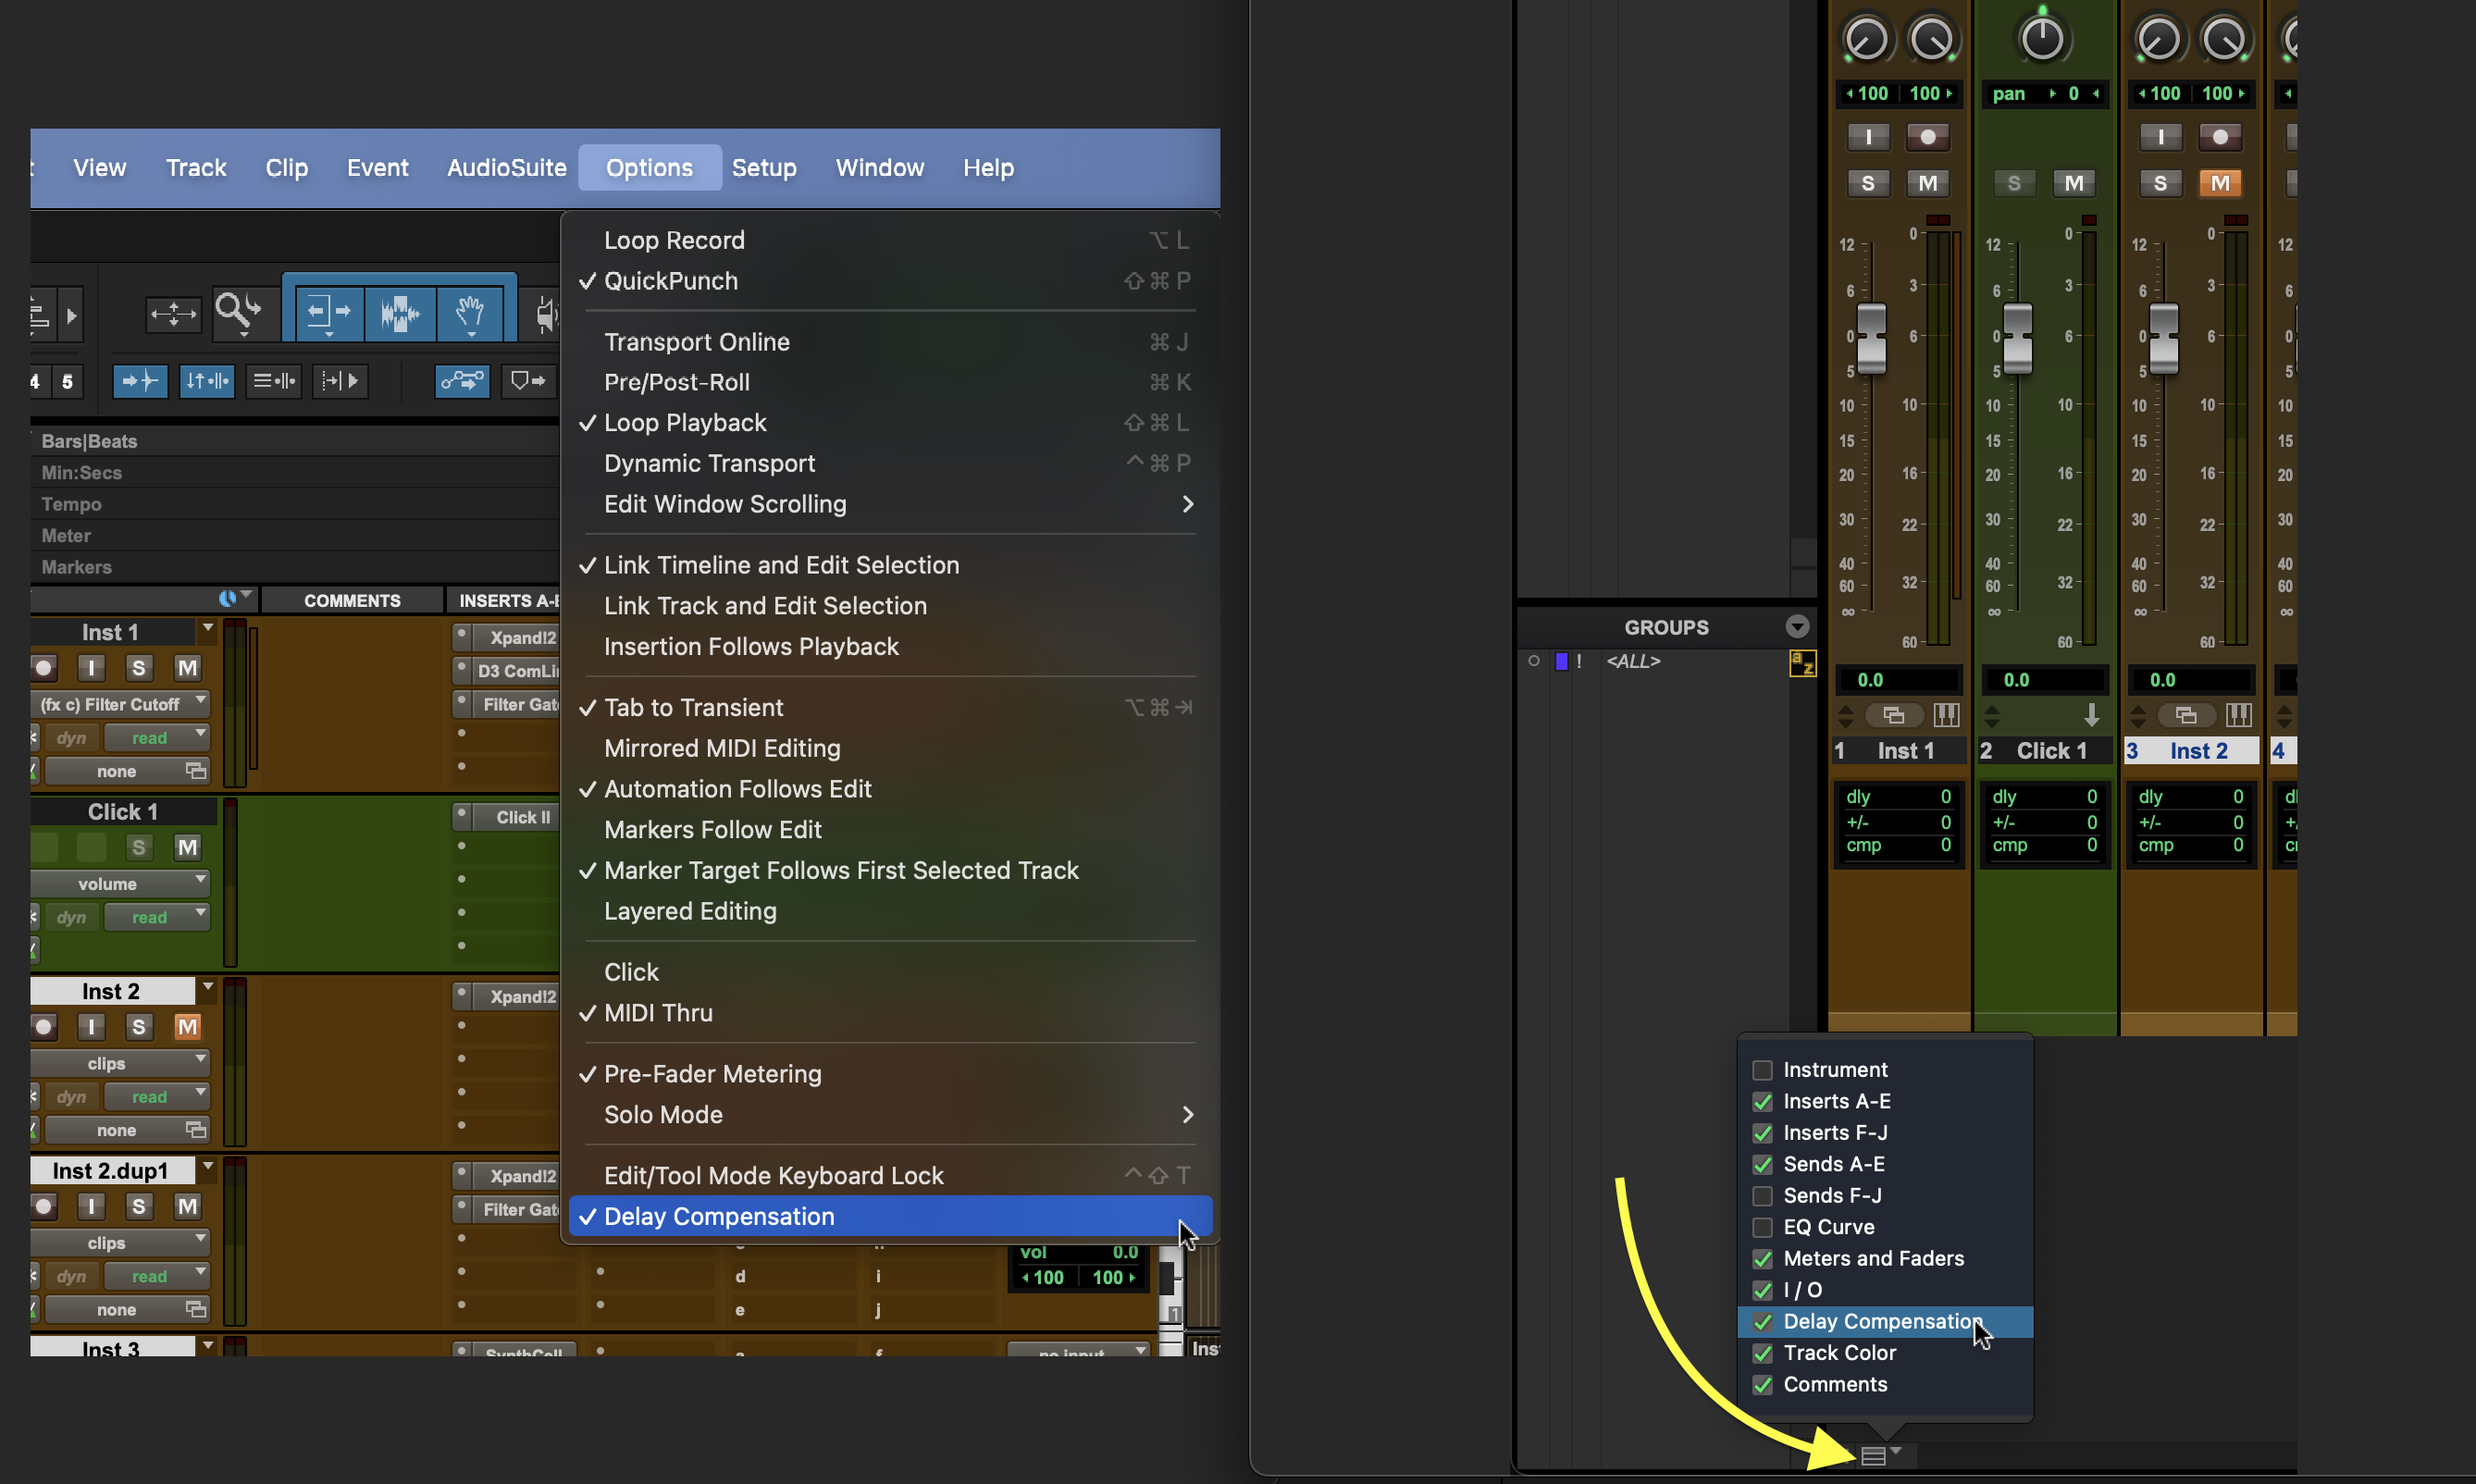Record-enable Inst 2 in mixer strip
The height and width of the screenshot is (1484, 2476).
[x=2220, y=137]
